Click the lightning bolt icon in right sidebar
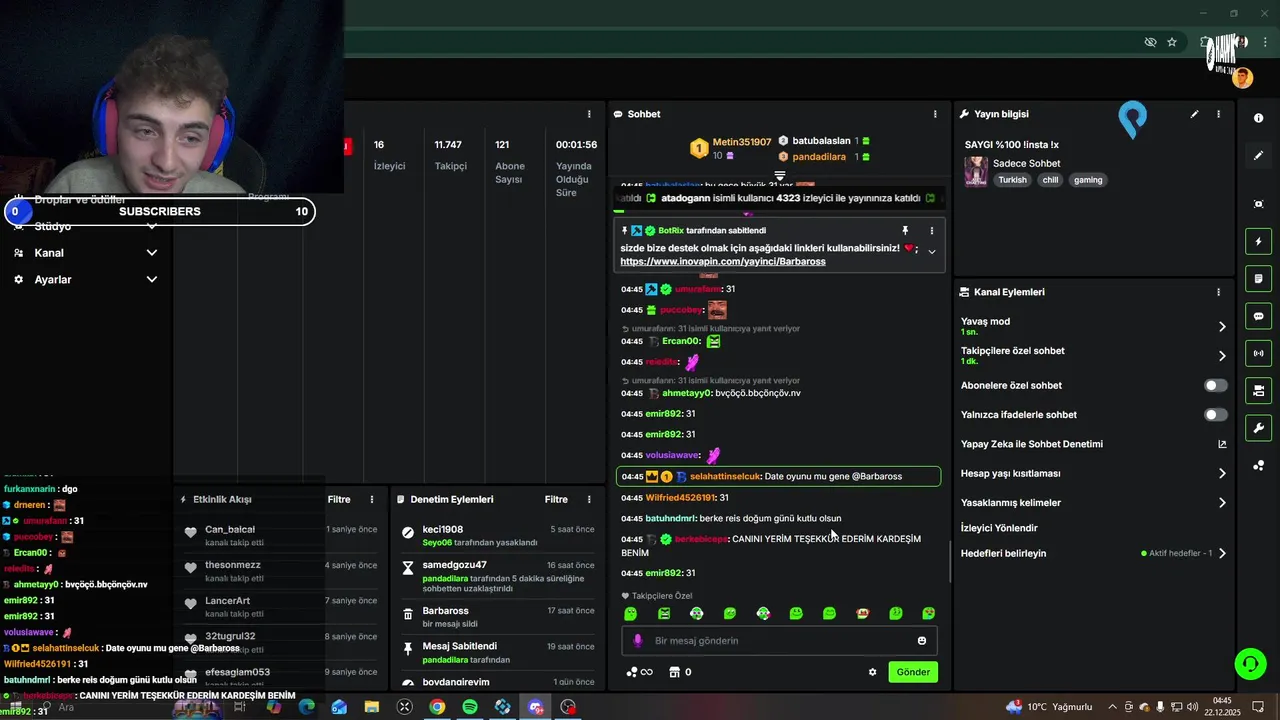 pyautogui.click(x=1258, y=242)
